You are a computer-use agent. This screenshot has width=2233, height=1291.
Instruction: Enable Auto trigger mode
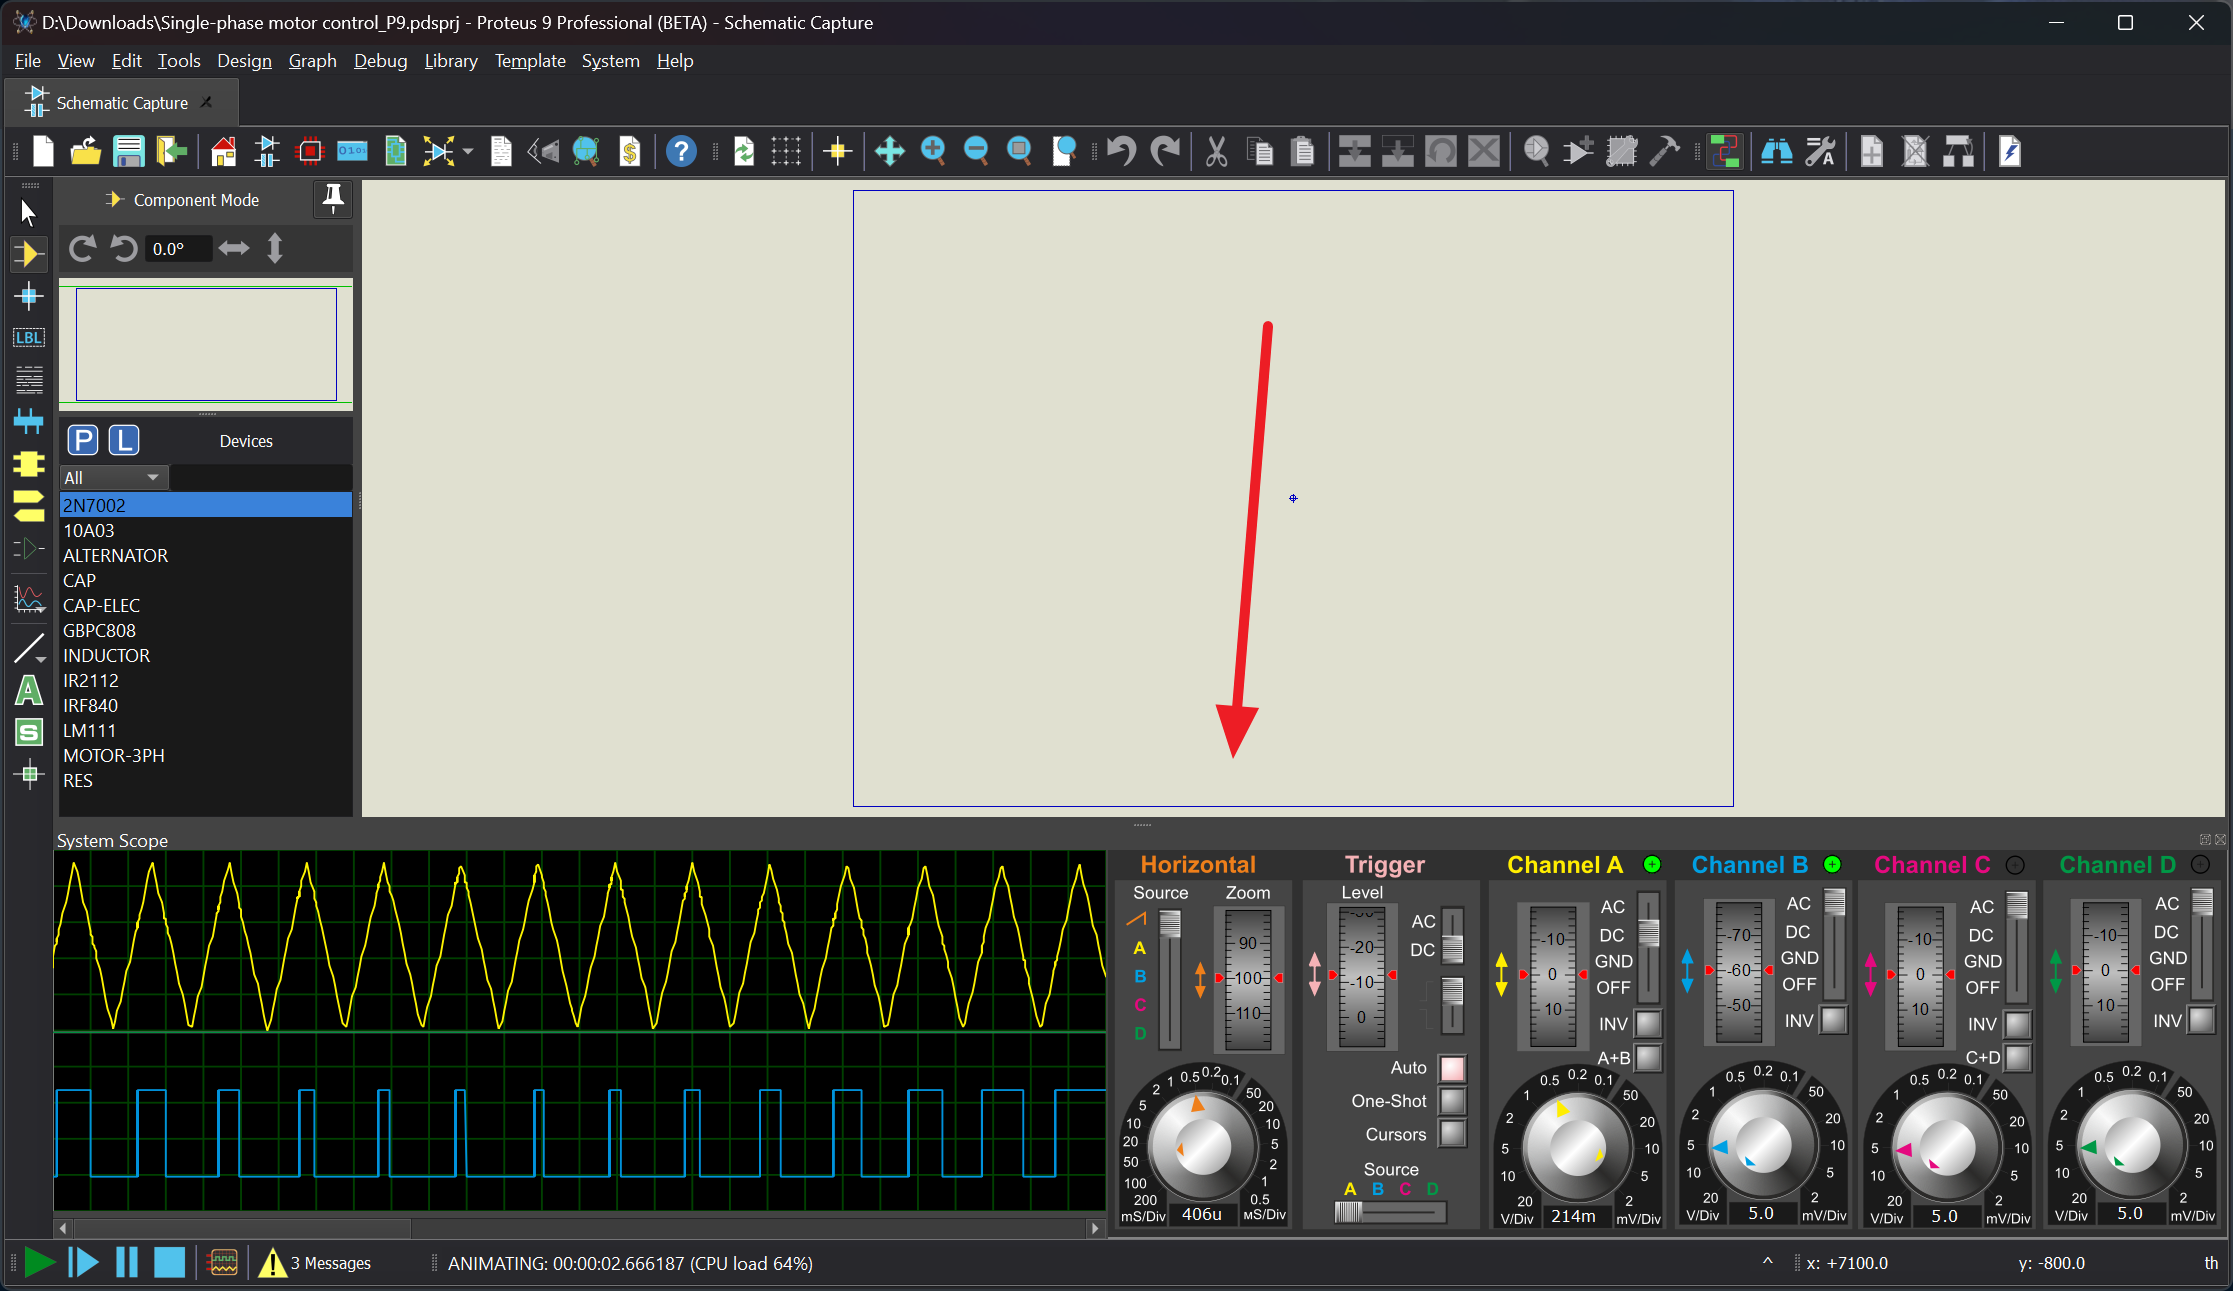[x=1452, y=1068]
